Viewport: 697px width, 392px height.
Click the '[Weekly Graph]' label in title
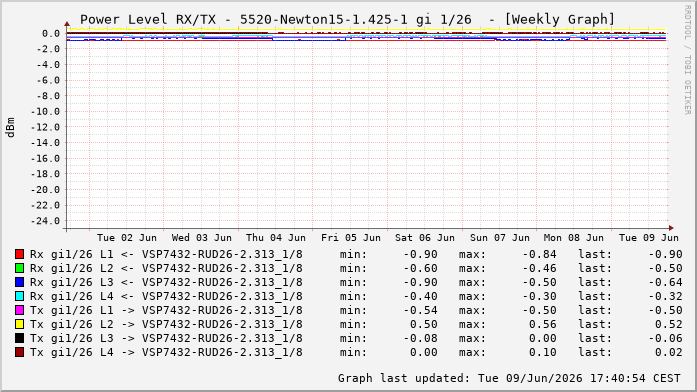560,20
